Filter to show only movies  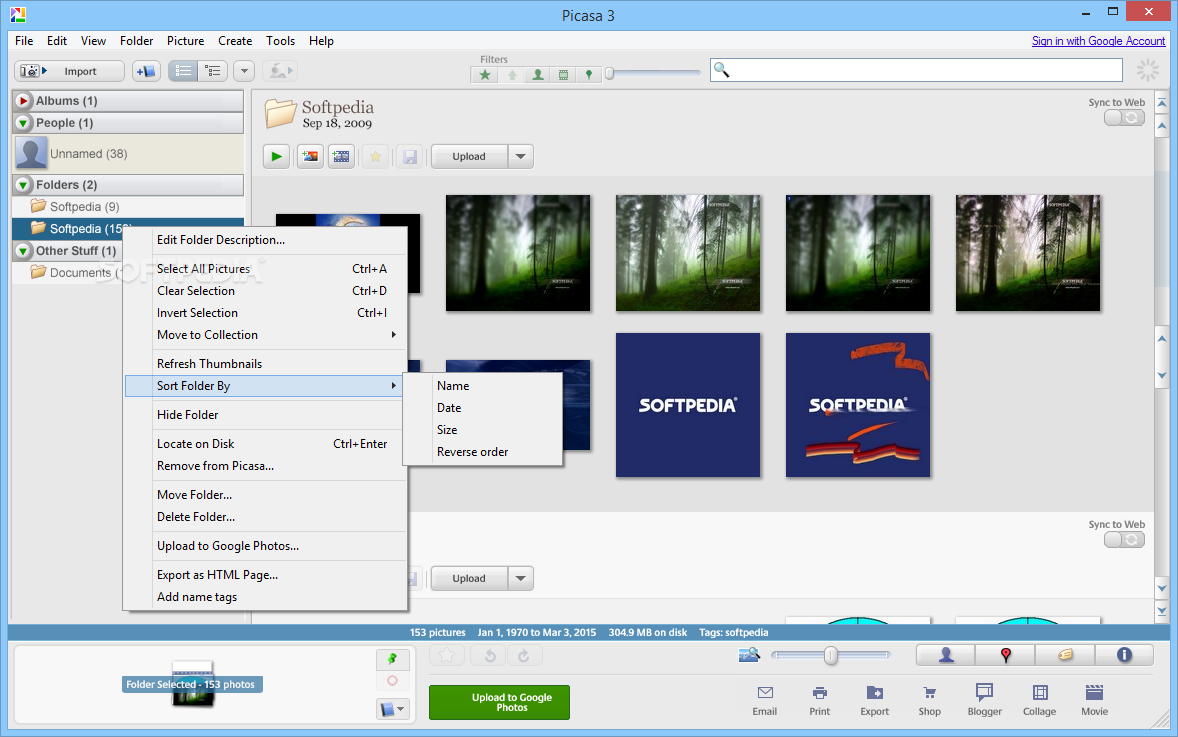click(563, 74)
